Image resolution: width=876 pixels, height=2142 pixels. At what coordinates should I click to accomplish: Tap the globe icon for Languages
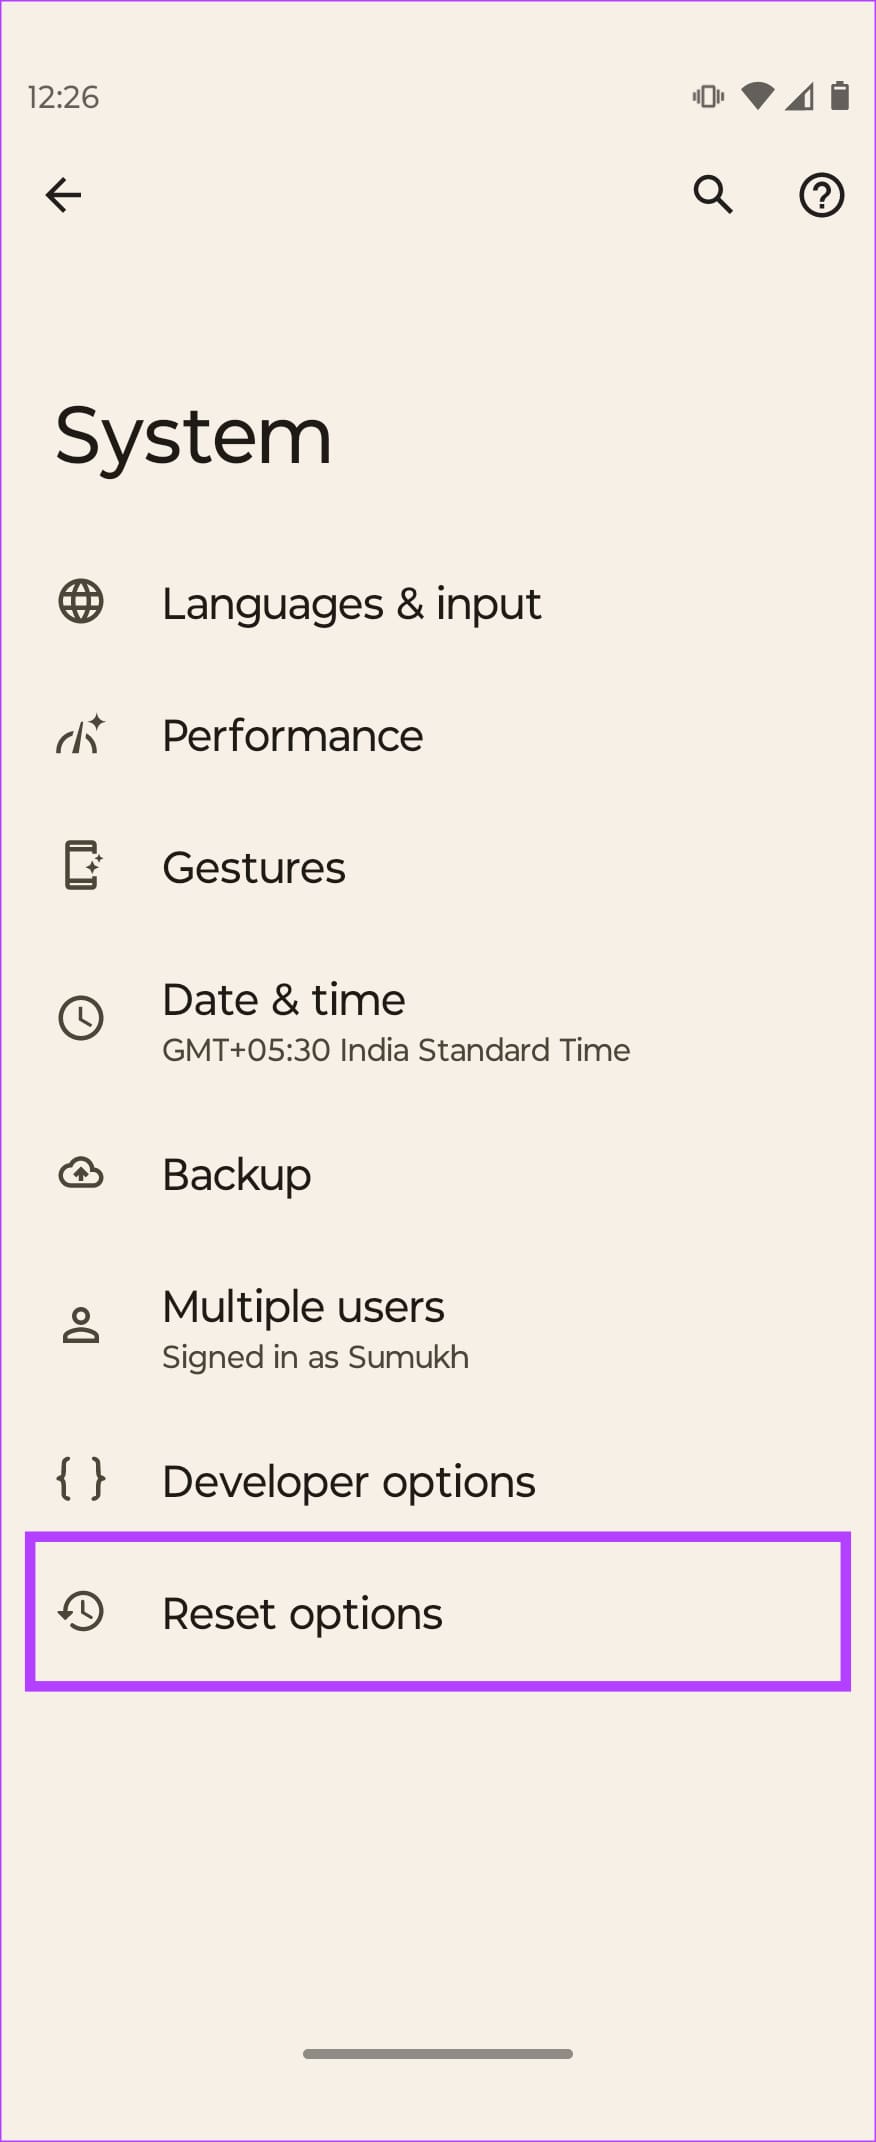(x=81, y=602)
